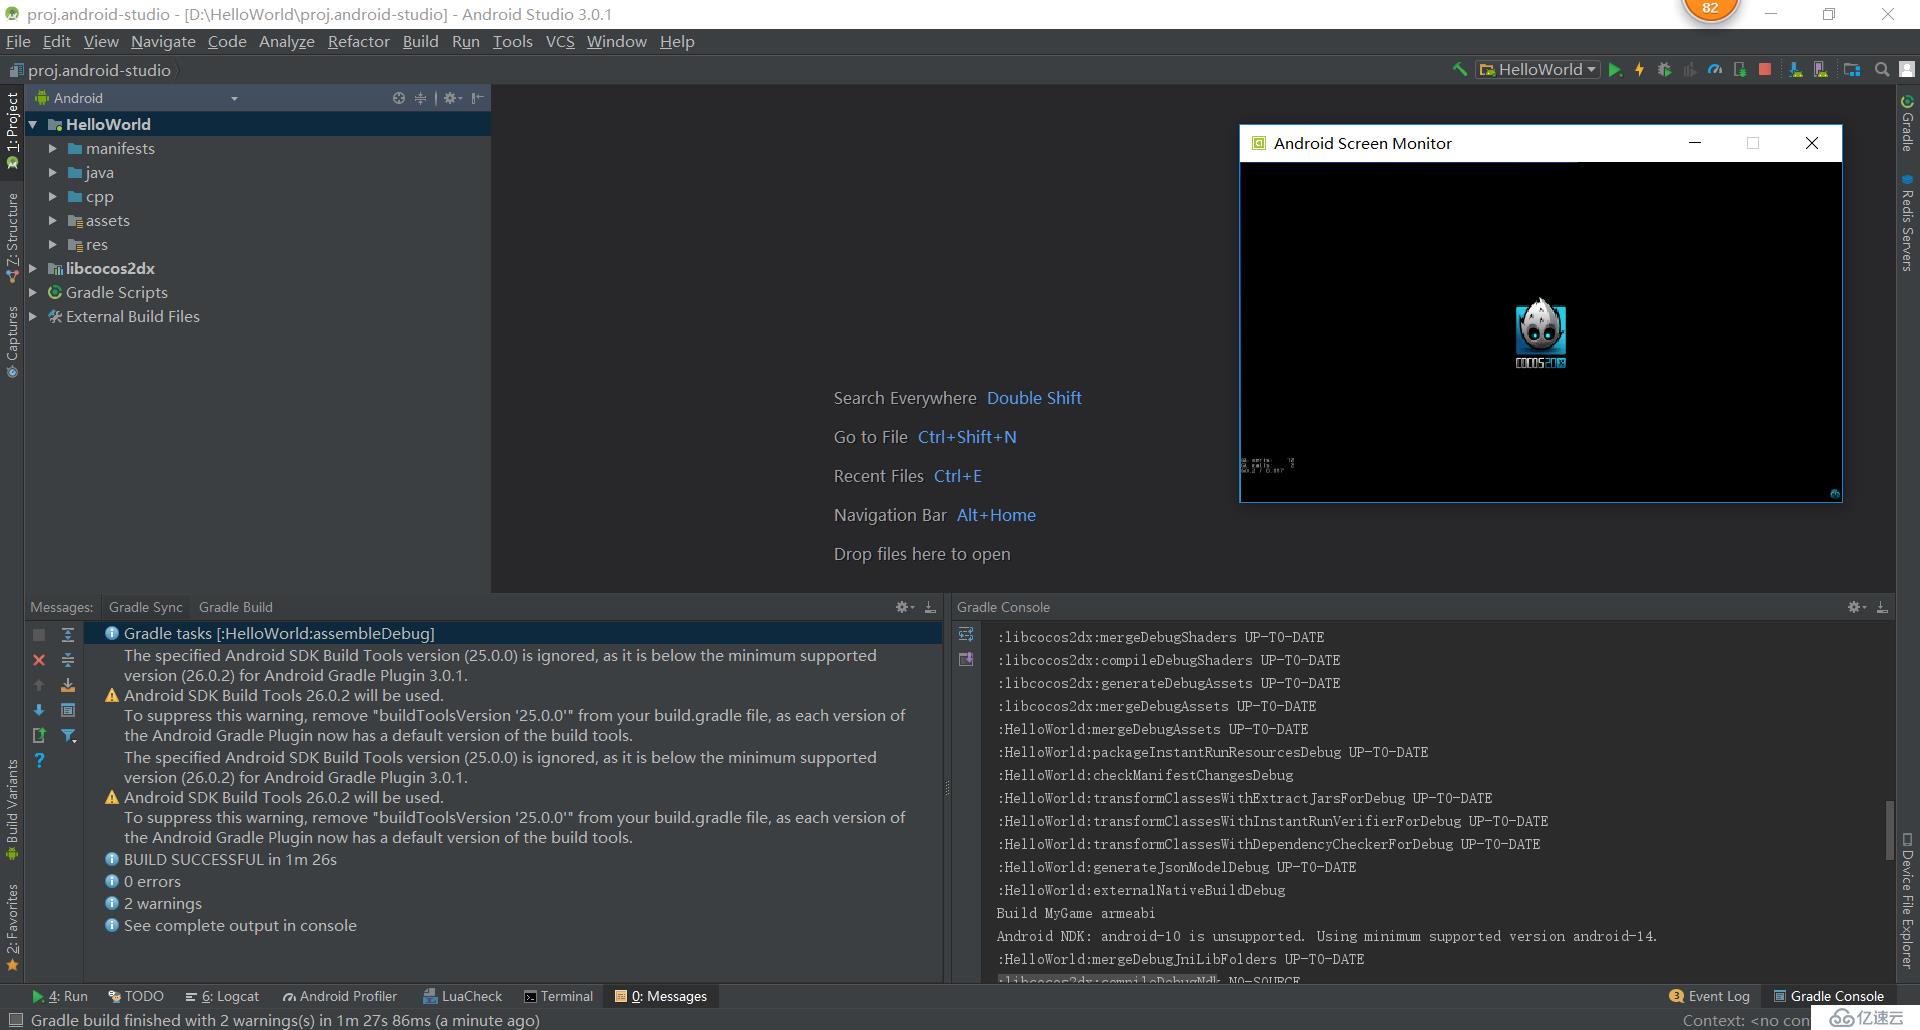Screen dimensions: 1920x1030
Task: Run the app with the green play icon
Action: click(x=1614, y=69)
